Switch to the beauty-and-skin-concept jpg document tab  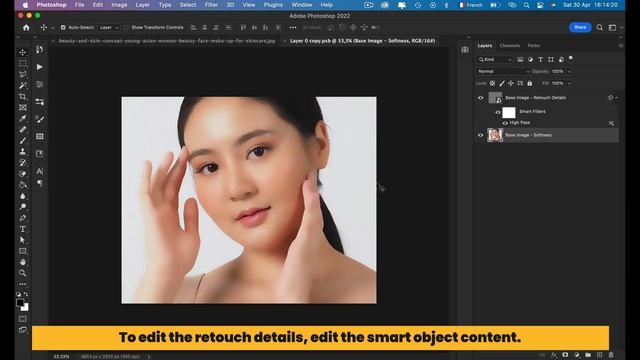tap(167, 41)
